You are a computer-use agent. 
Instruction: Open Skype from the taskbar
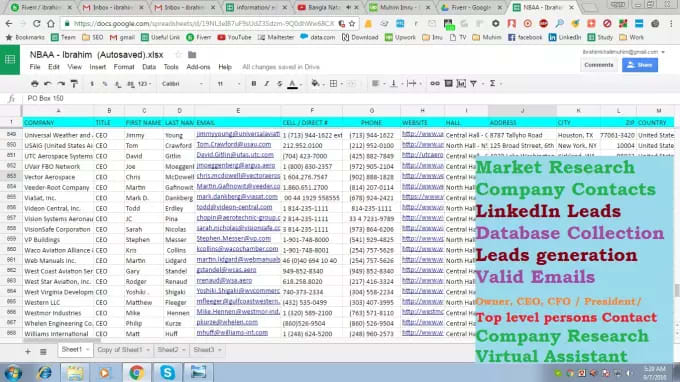click(167, 372)
